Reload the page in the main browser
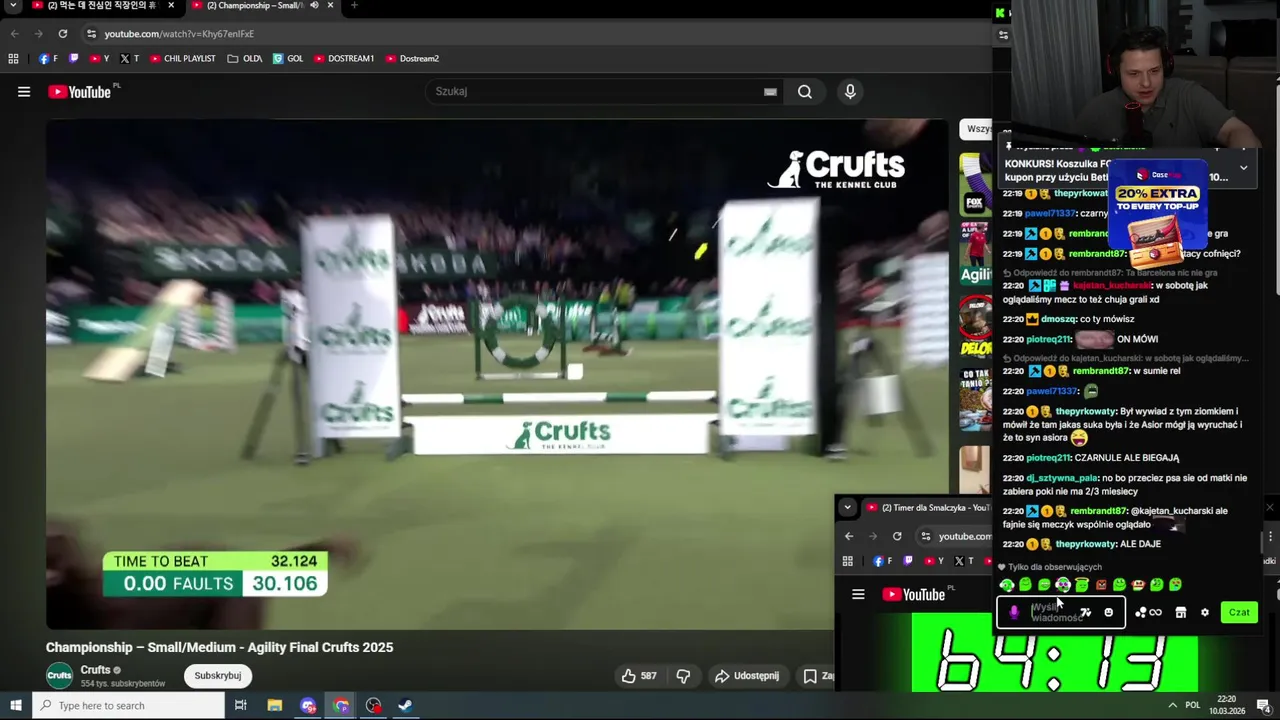 click(63, 34)
